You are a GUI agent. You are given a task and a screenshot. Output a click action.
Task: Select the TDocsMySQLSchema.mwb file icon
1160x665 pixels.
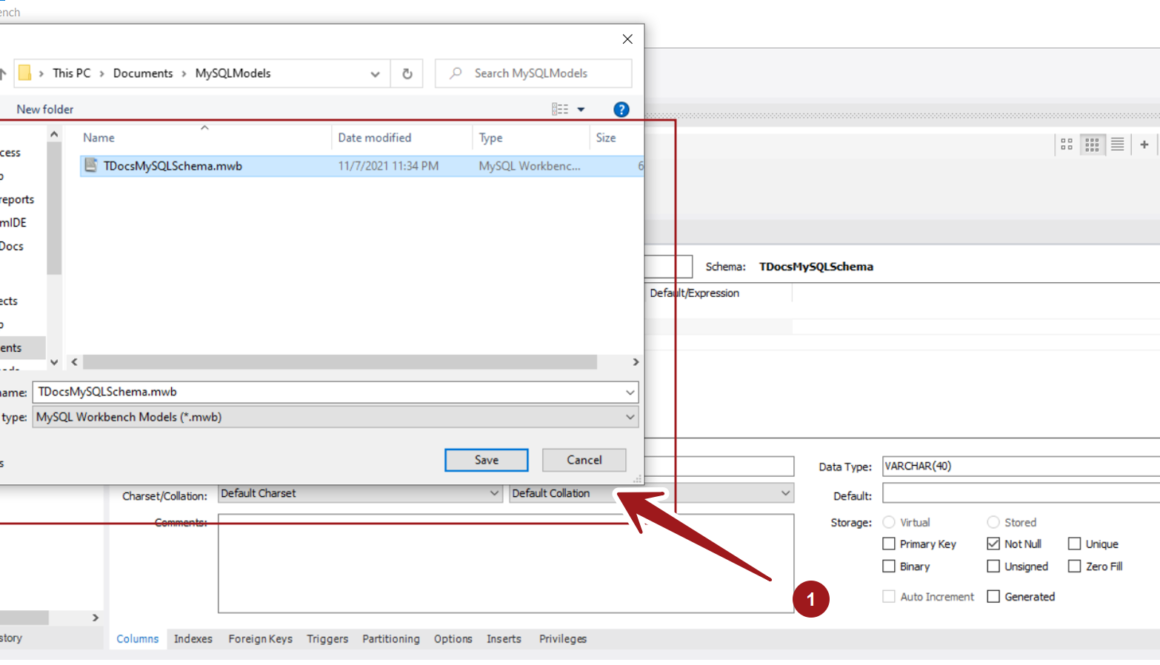click(x=91, y=166)
